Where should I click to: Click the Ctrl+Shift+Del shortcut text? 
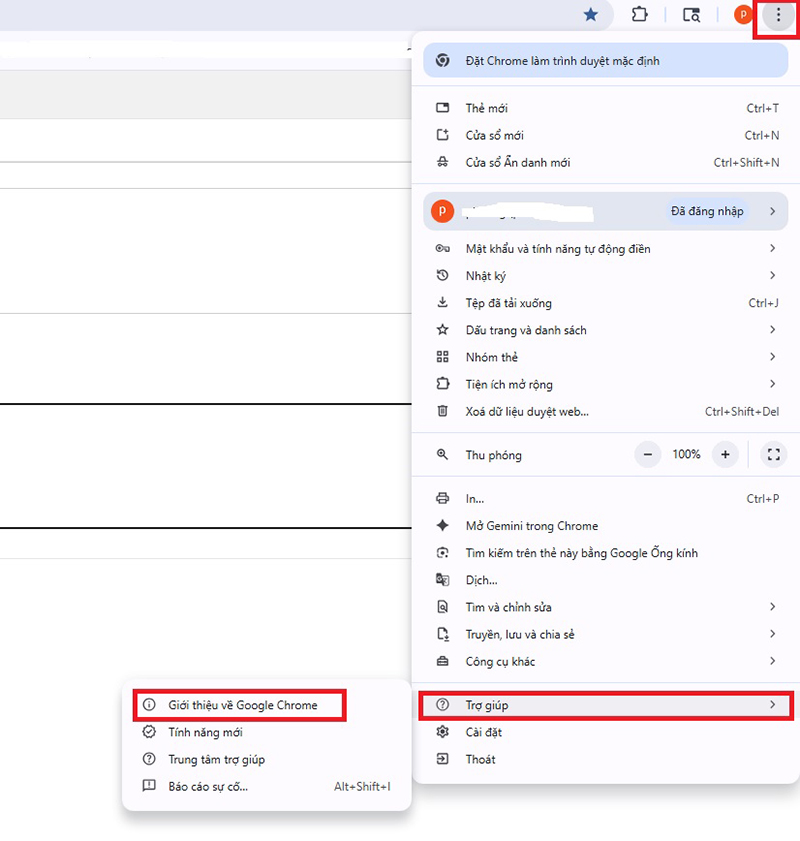[x=742, y=411]
